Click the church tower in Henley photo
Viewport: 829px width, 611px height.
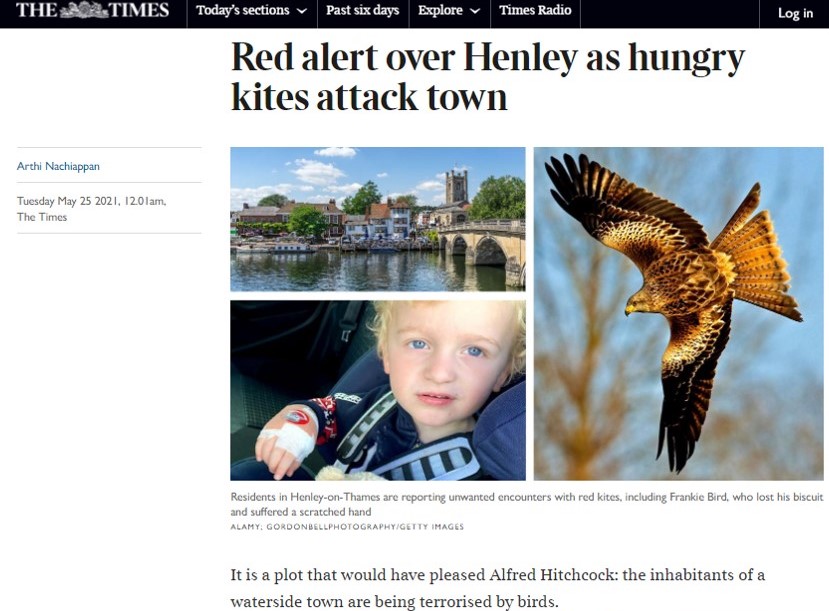click(x=456, y=189)
